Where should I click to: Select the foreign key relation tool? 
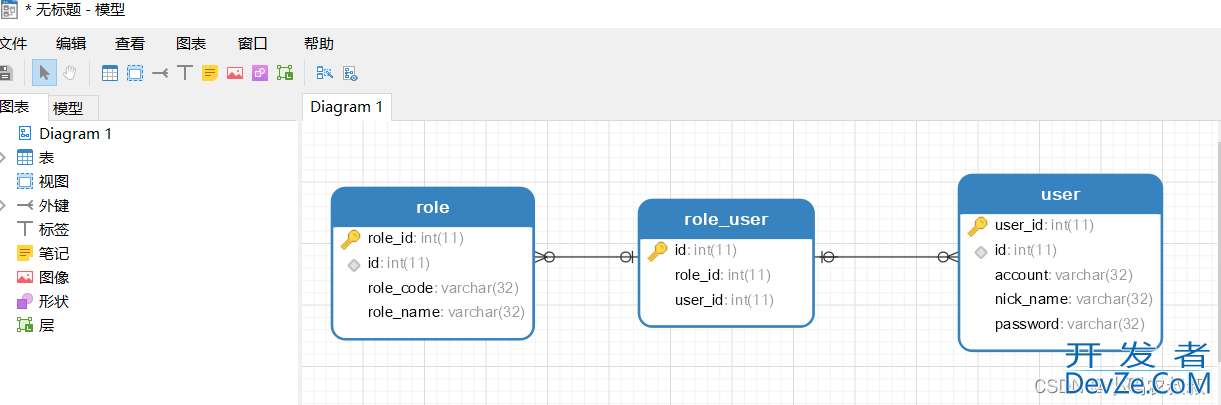(160, 73)
